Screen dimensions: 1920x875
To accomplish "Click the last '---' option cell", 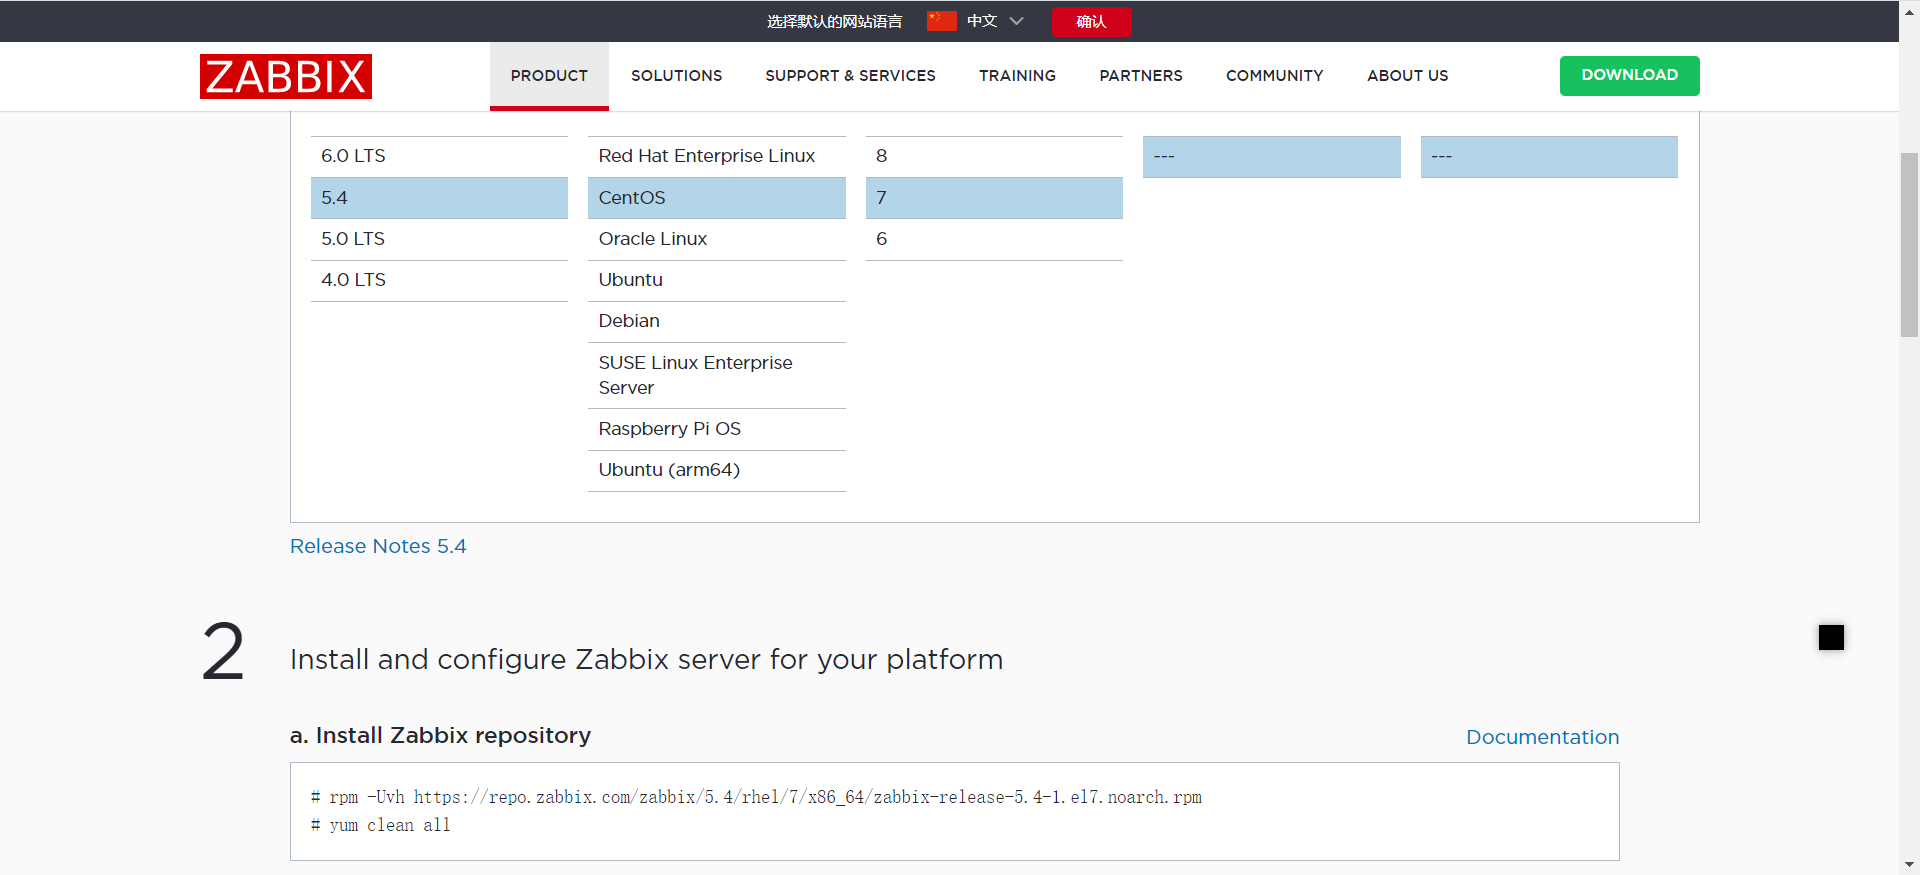I will [1549, 157].
